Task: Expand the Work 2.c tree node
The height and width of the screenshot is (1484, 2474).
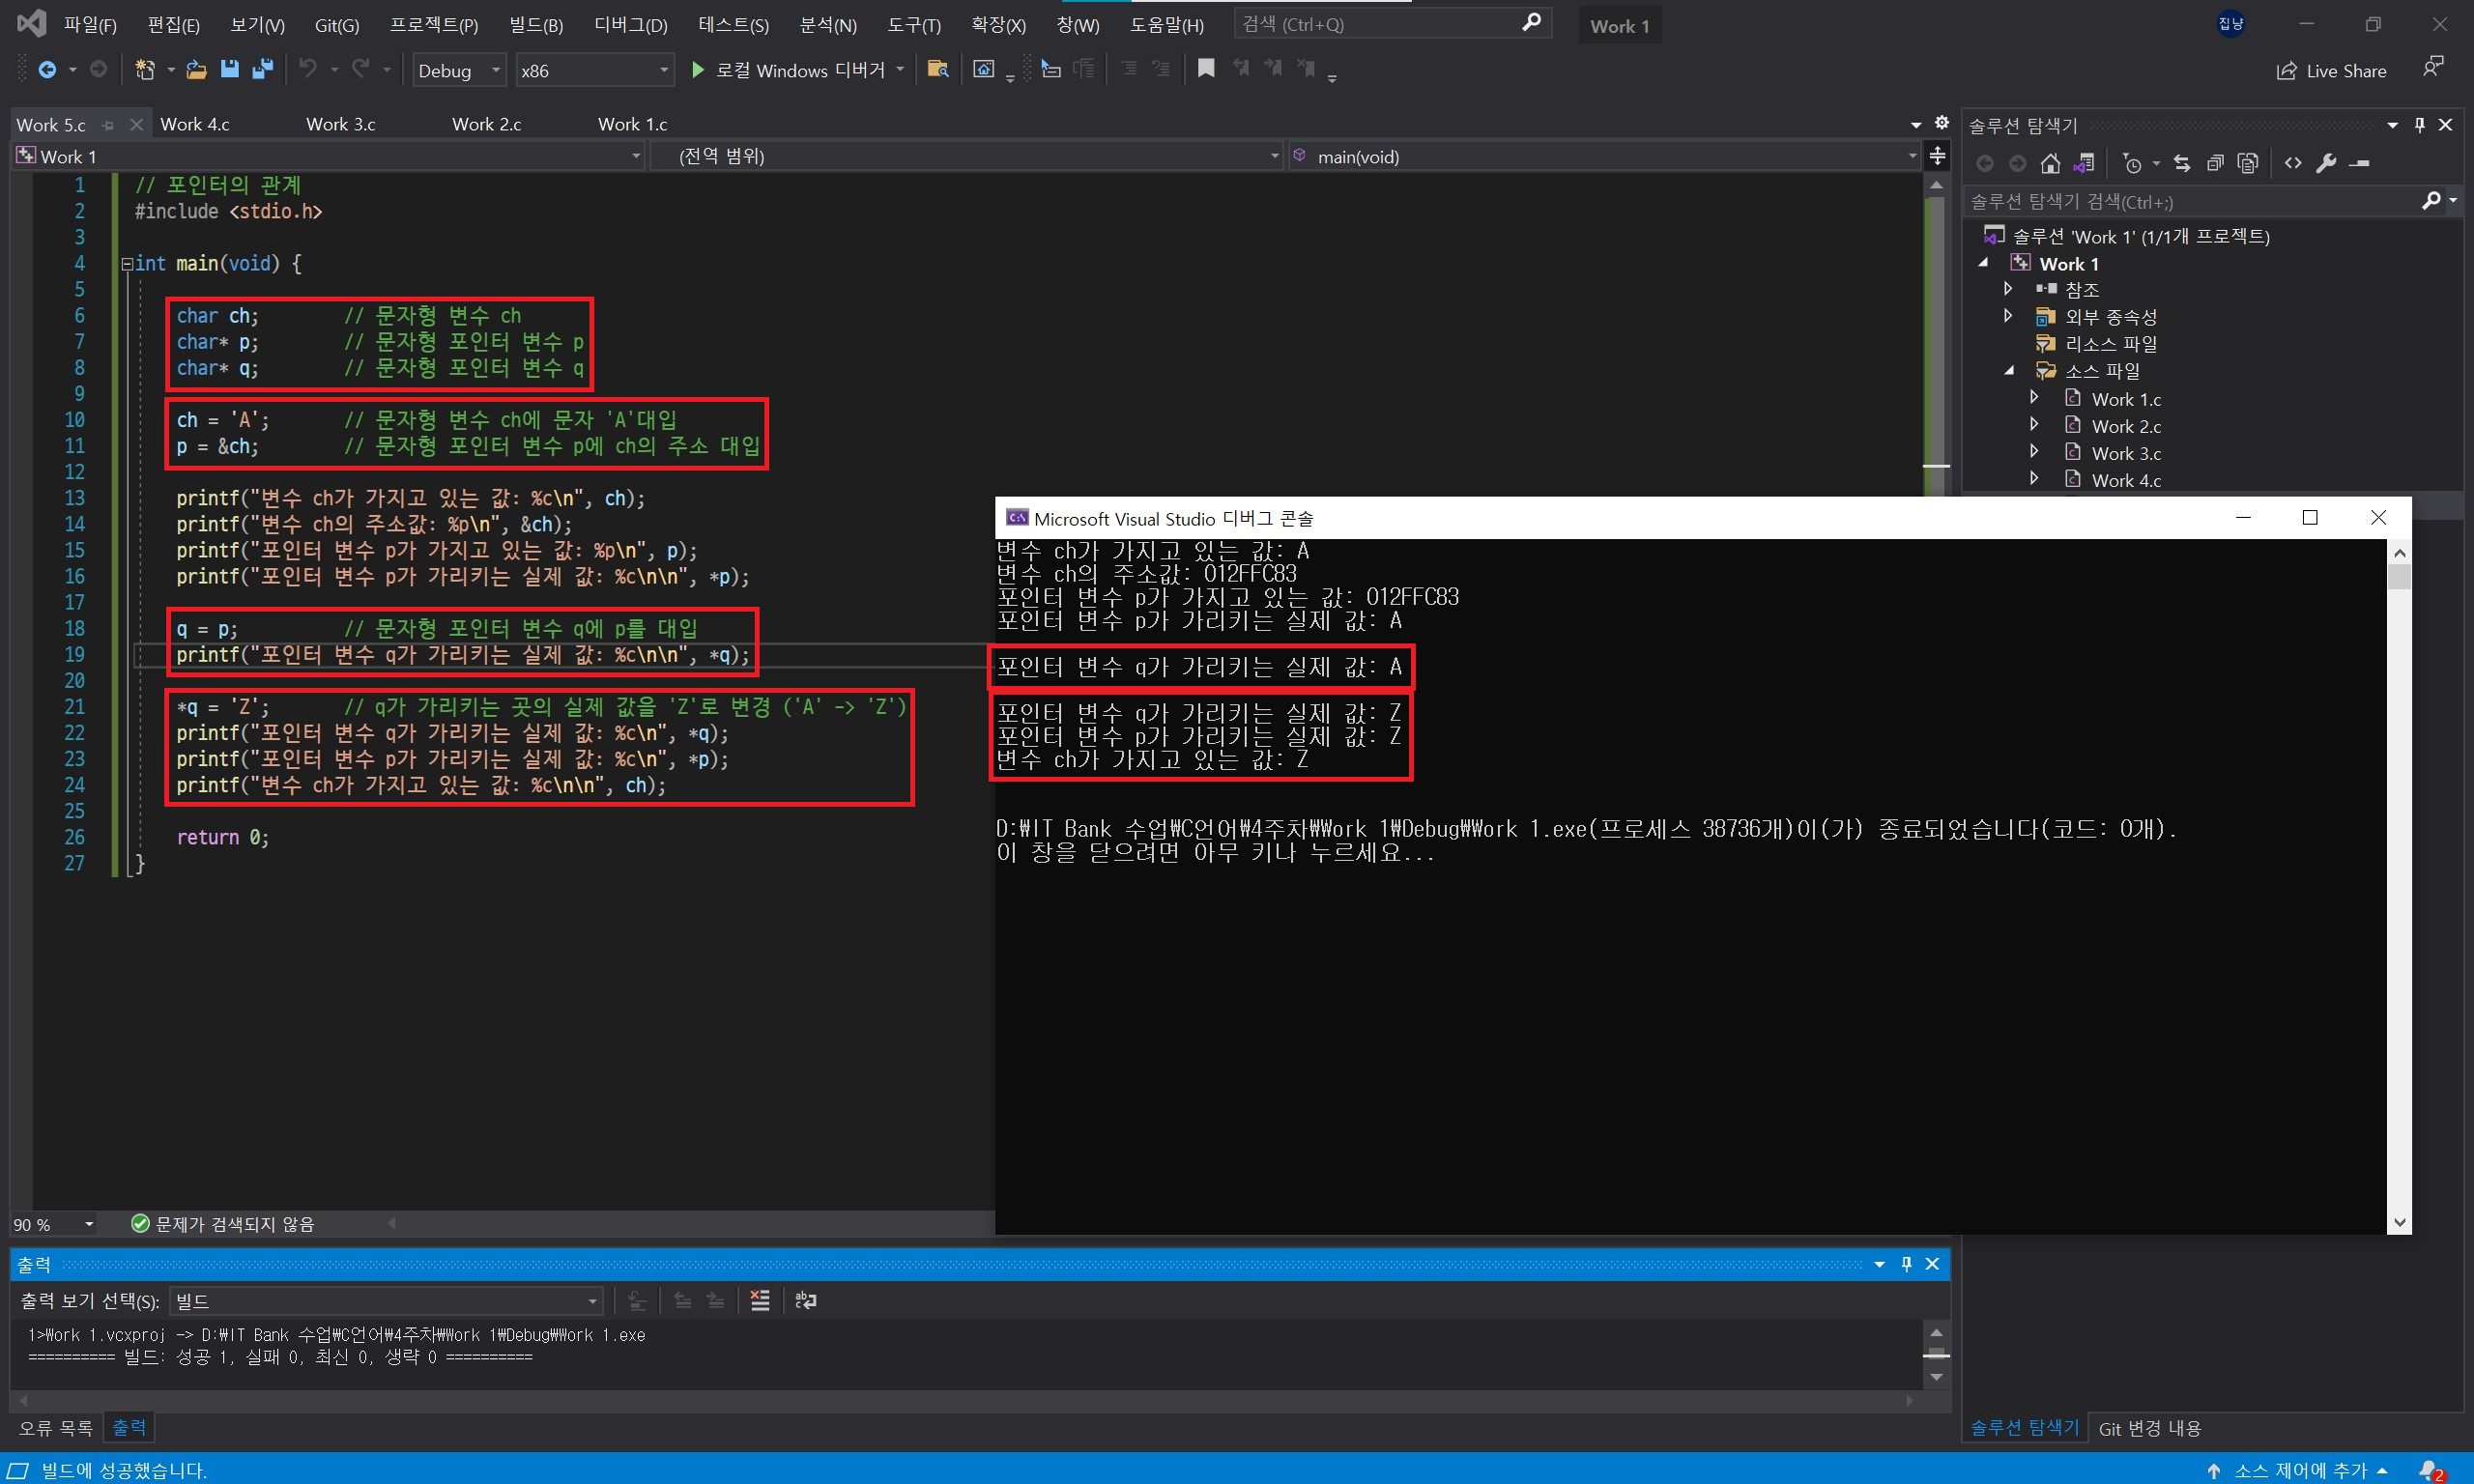Action: (2034, 425)
